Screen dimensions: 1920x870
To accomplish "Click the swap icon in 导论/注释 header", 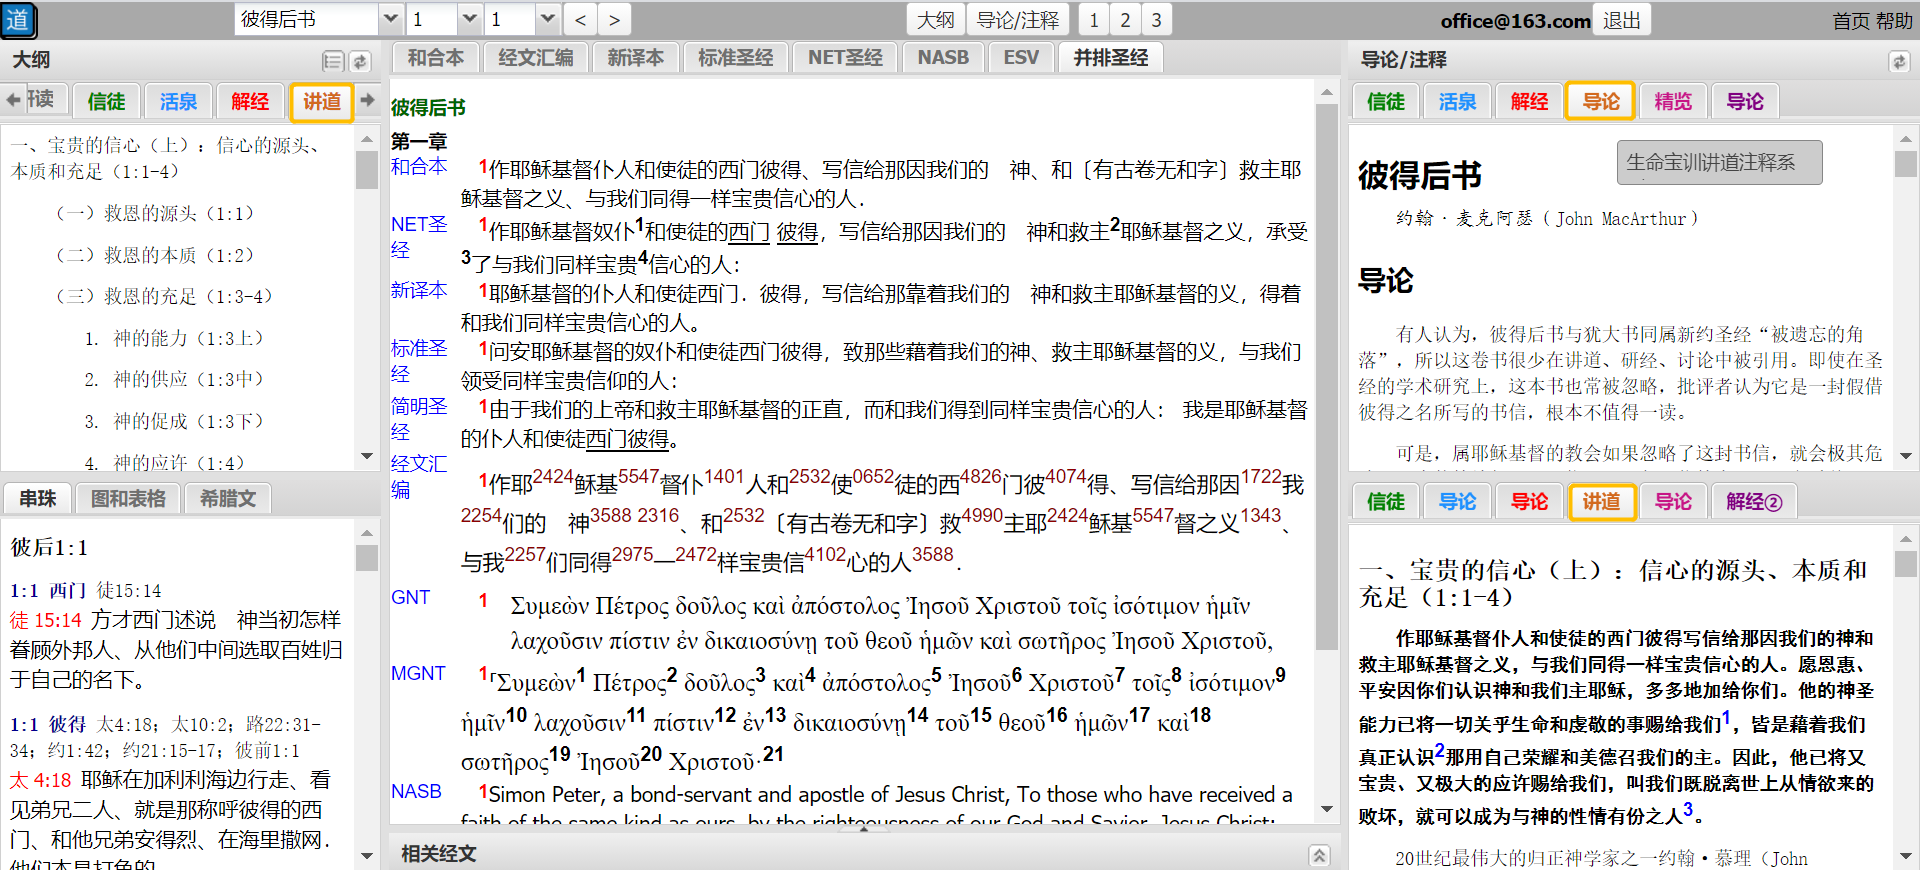I will 1898,61.
